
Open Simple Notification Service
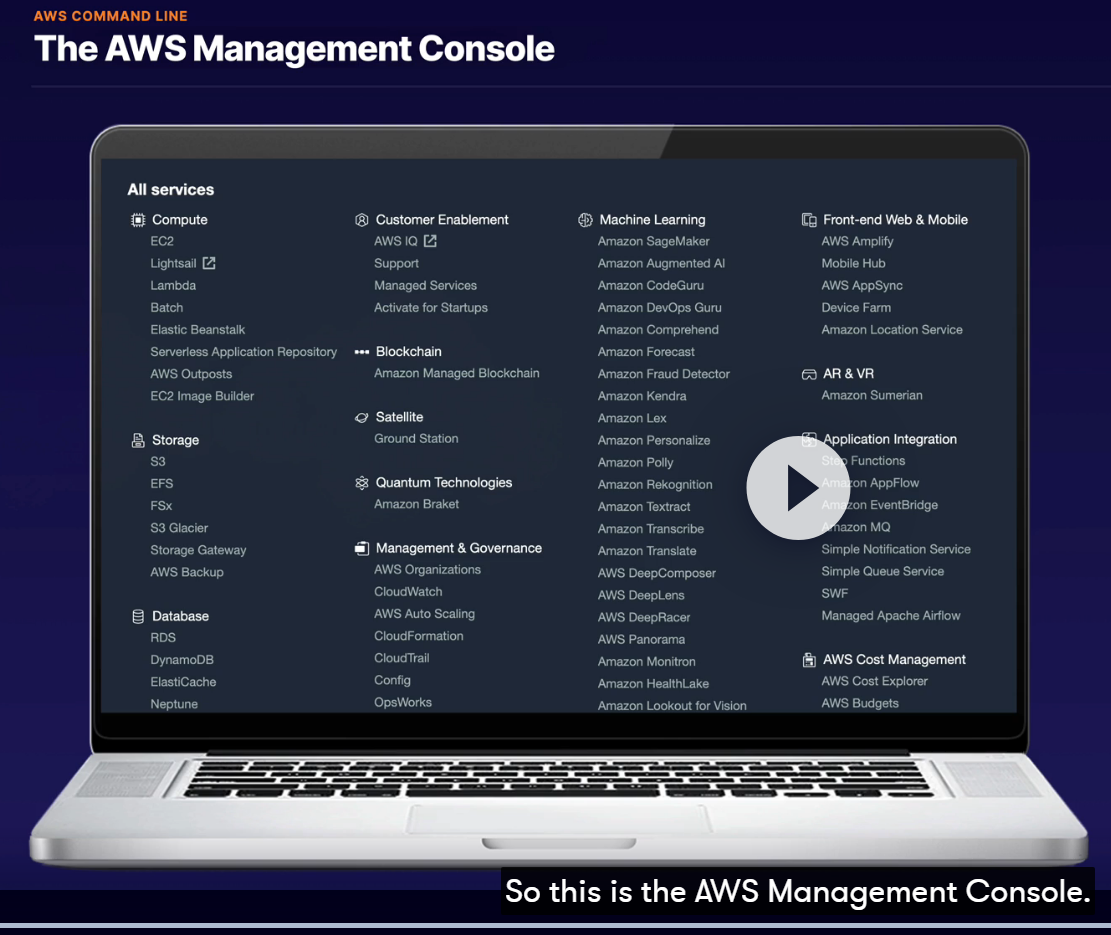(x=896, y=550)
